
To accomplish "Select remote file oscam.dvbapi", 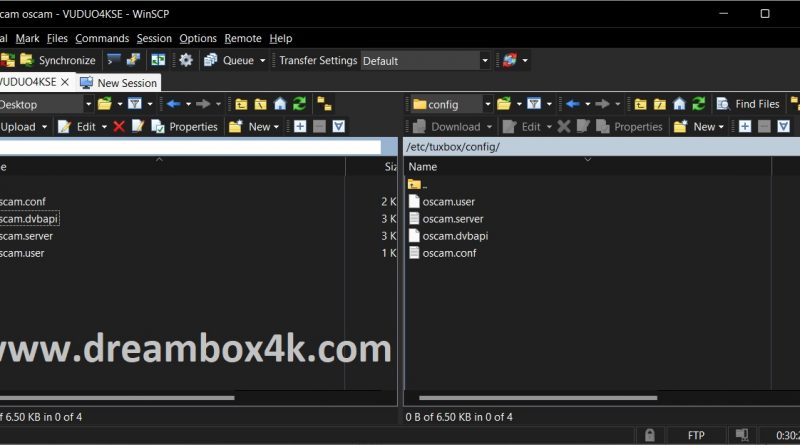I will click(448, 236).
